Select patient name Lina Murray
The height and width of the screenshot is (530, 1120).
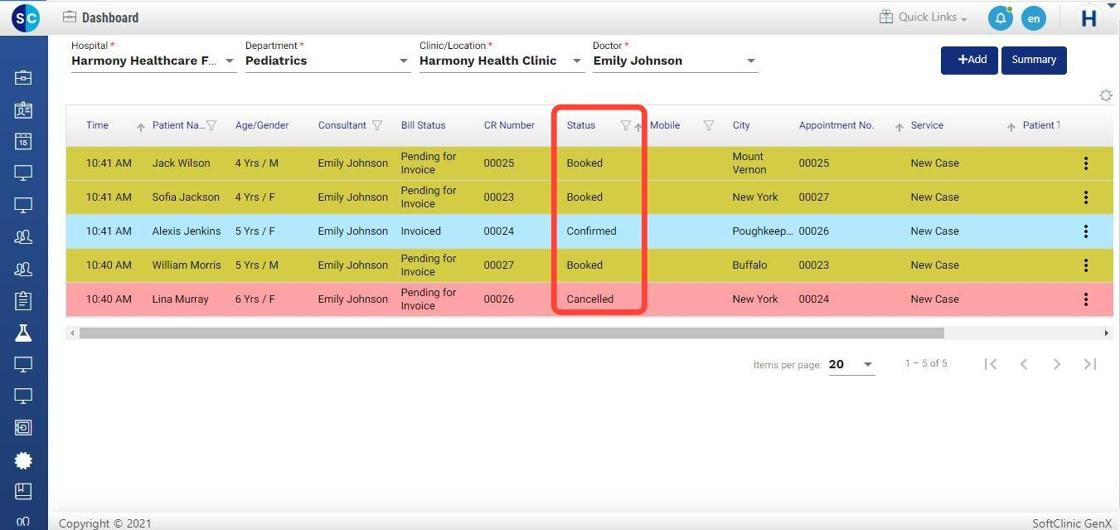tap(180, 299)
